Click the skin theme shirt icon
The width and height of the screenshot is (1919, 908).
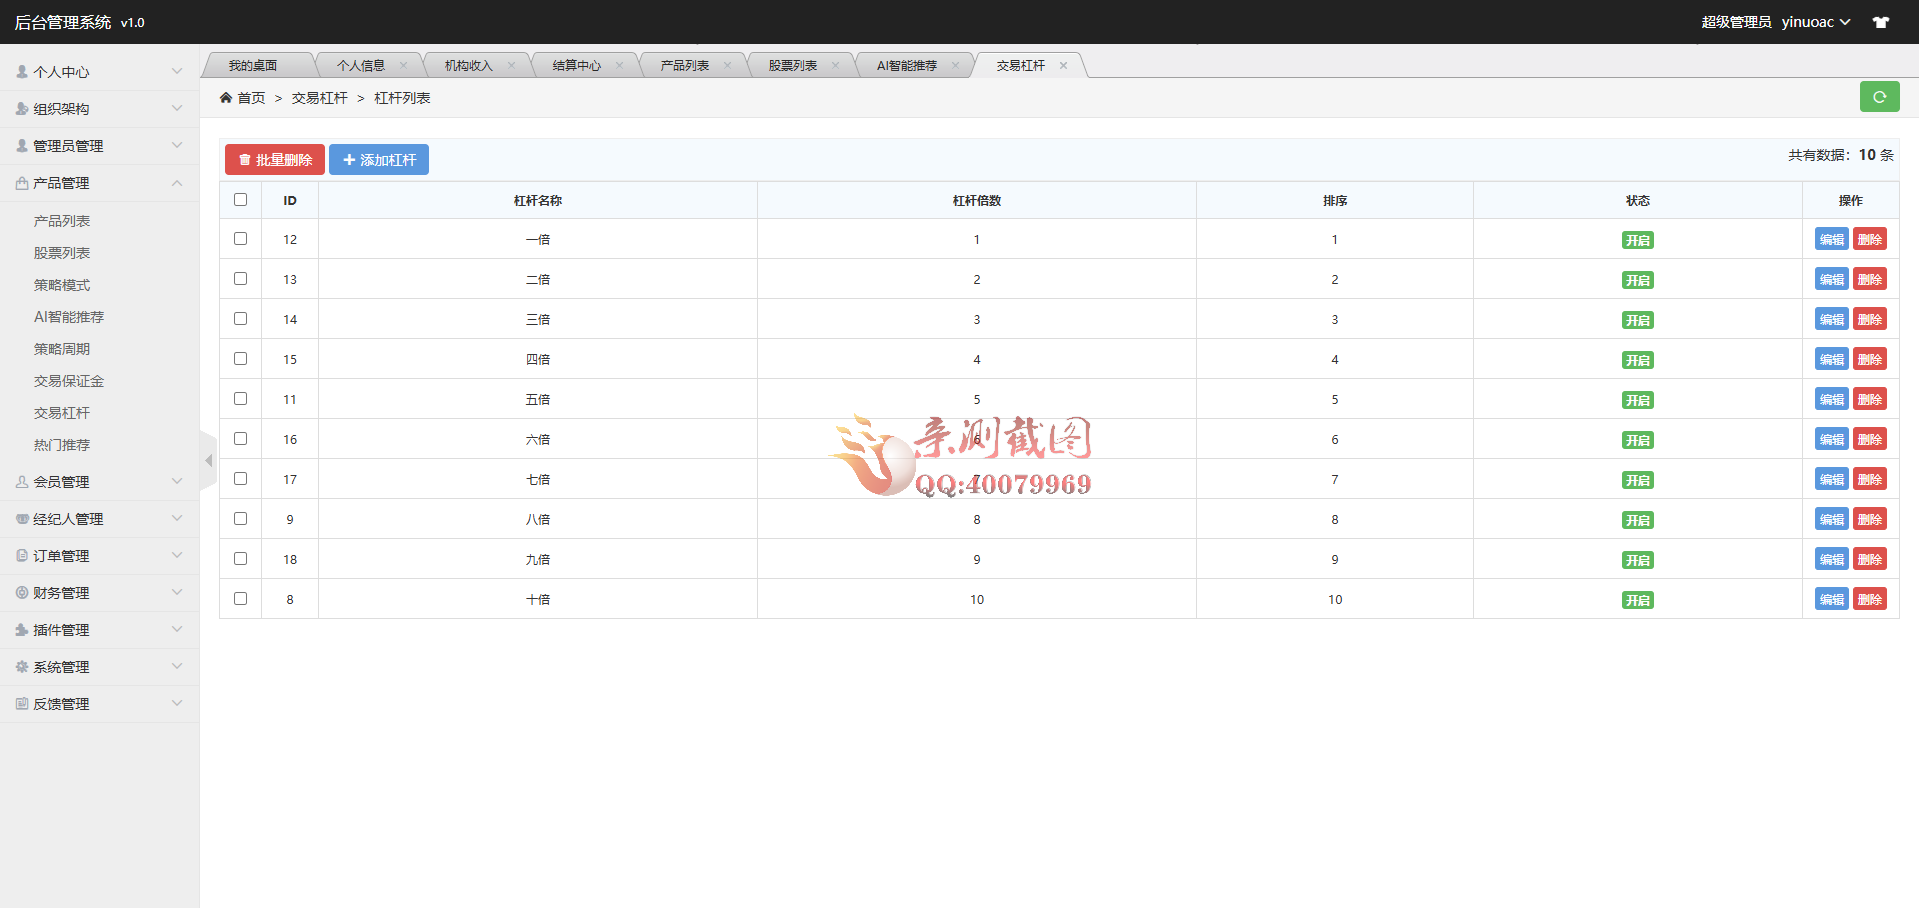tap(1881, 22)
